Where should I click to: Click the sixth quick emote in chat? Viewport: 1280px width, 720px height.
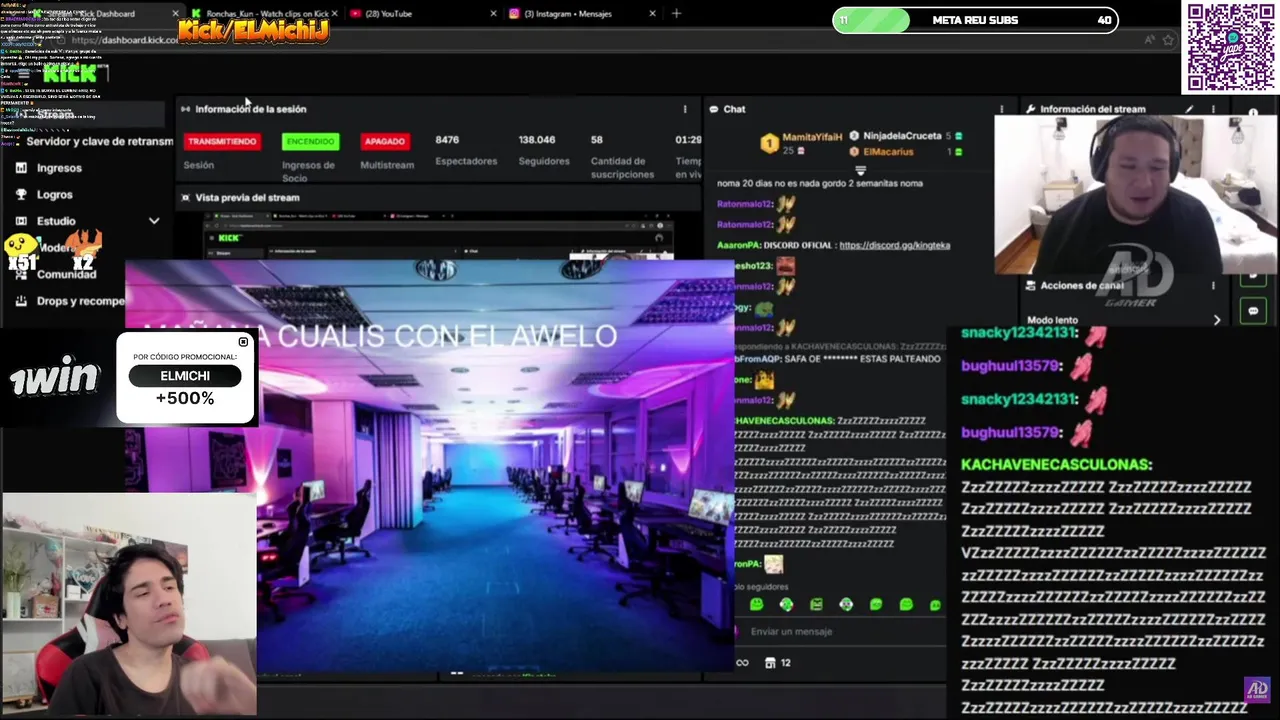906,605
